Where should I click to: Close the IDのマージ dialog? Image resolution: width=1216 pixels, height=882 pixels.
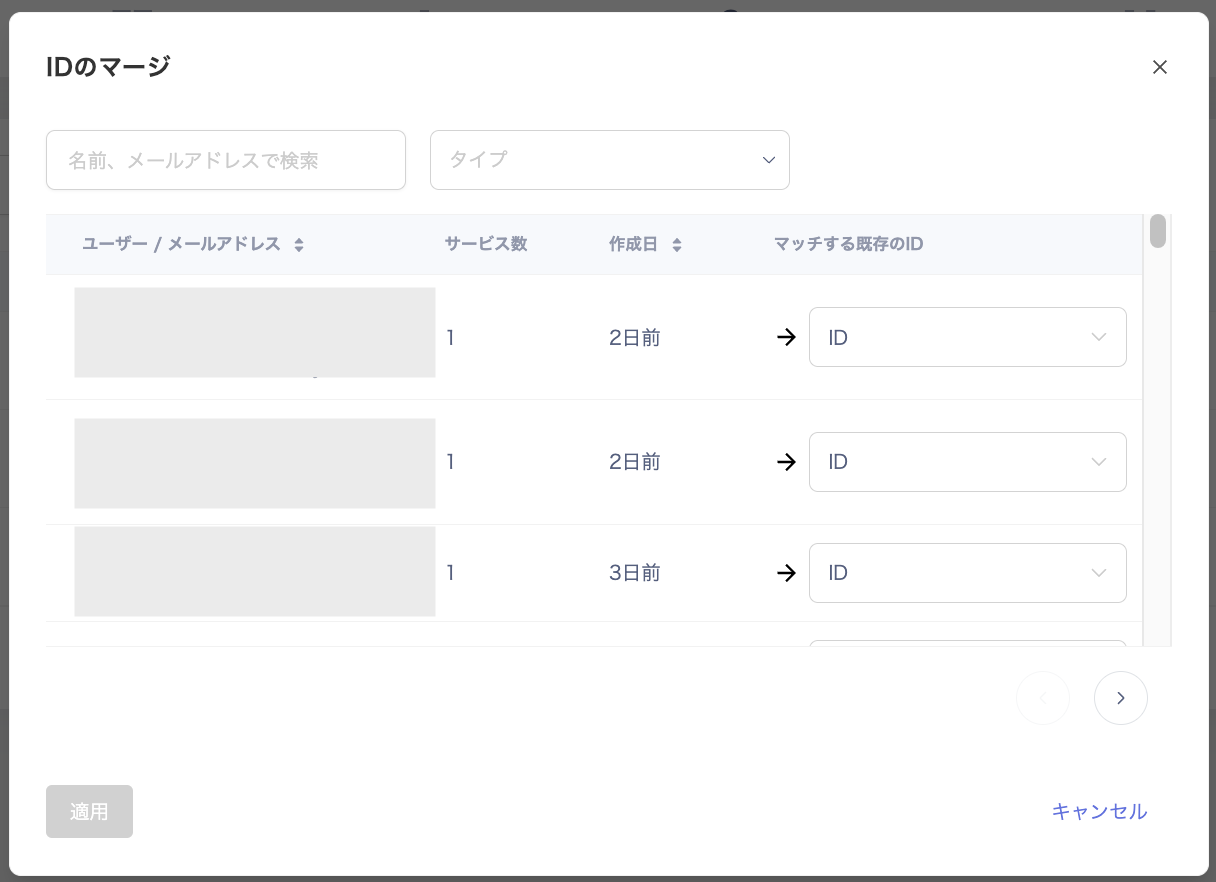pyautogui.click(x=1160, y=67)
